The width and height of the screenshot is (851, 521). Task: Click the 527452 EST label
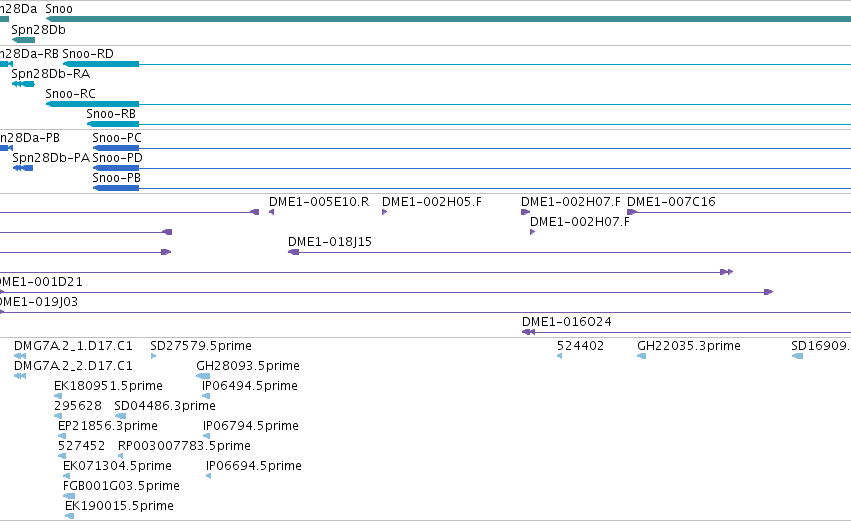(x=81, y=446)
